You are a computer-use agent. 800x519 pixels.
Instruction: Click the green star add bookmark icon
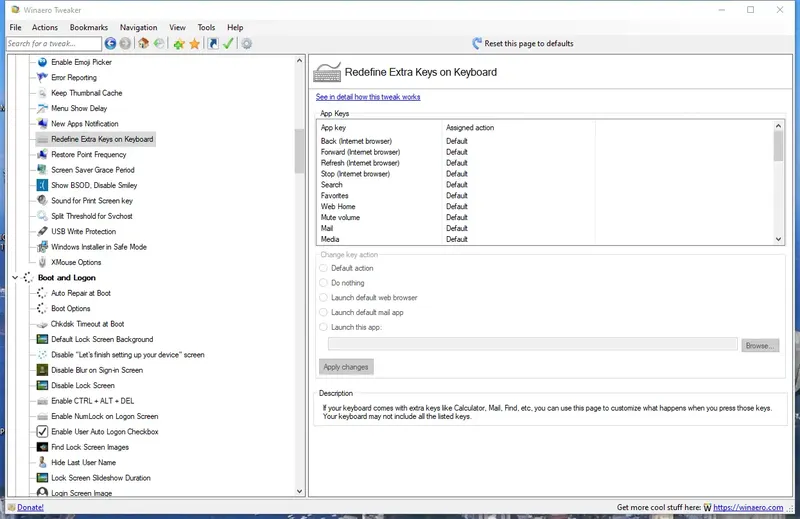179,44
